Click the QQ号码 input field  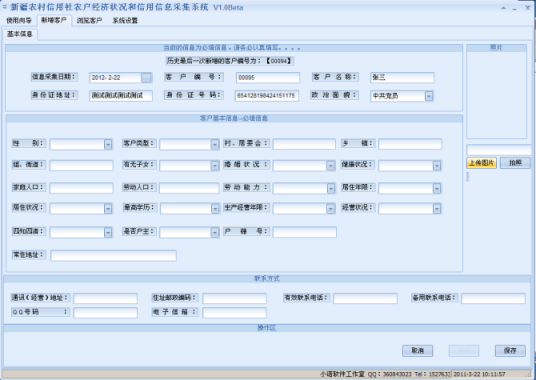[x=106, y=313]
